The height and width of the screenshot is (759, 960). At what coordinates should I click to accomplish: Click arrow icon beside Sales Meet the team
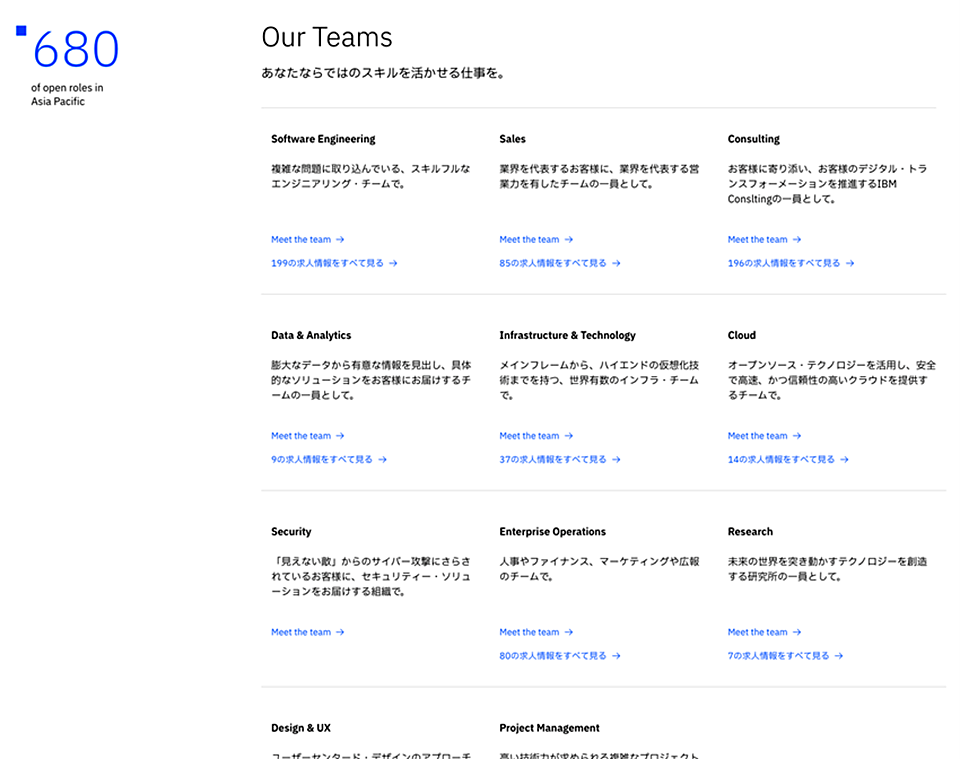click(x=569, y=240)
